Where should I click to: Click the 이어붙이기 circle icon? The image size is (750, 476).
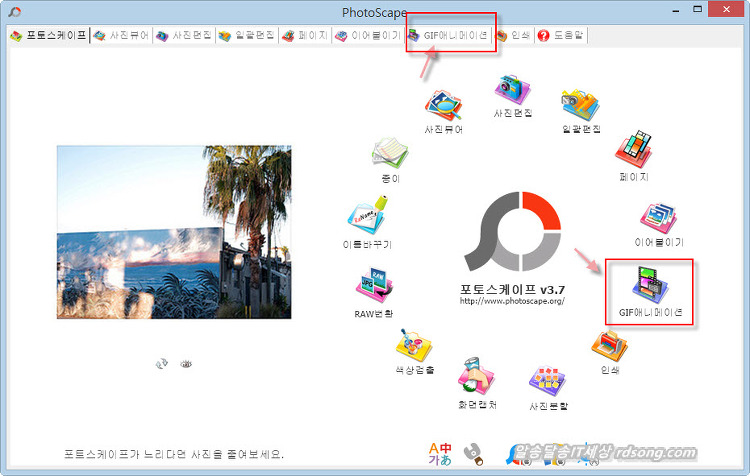[658, 218]
